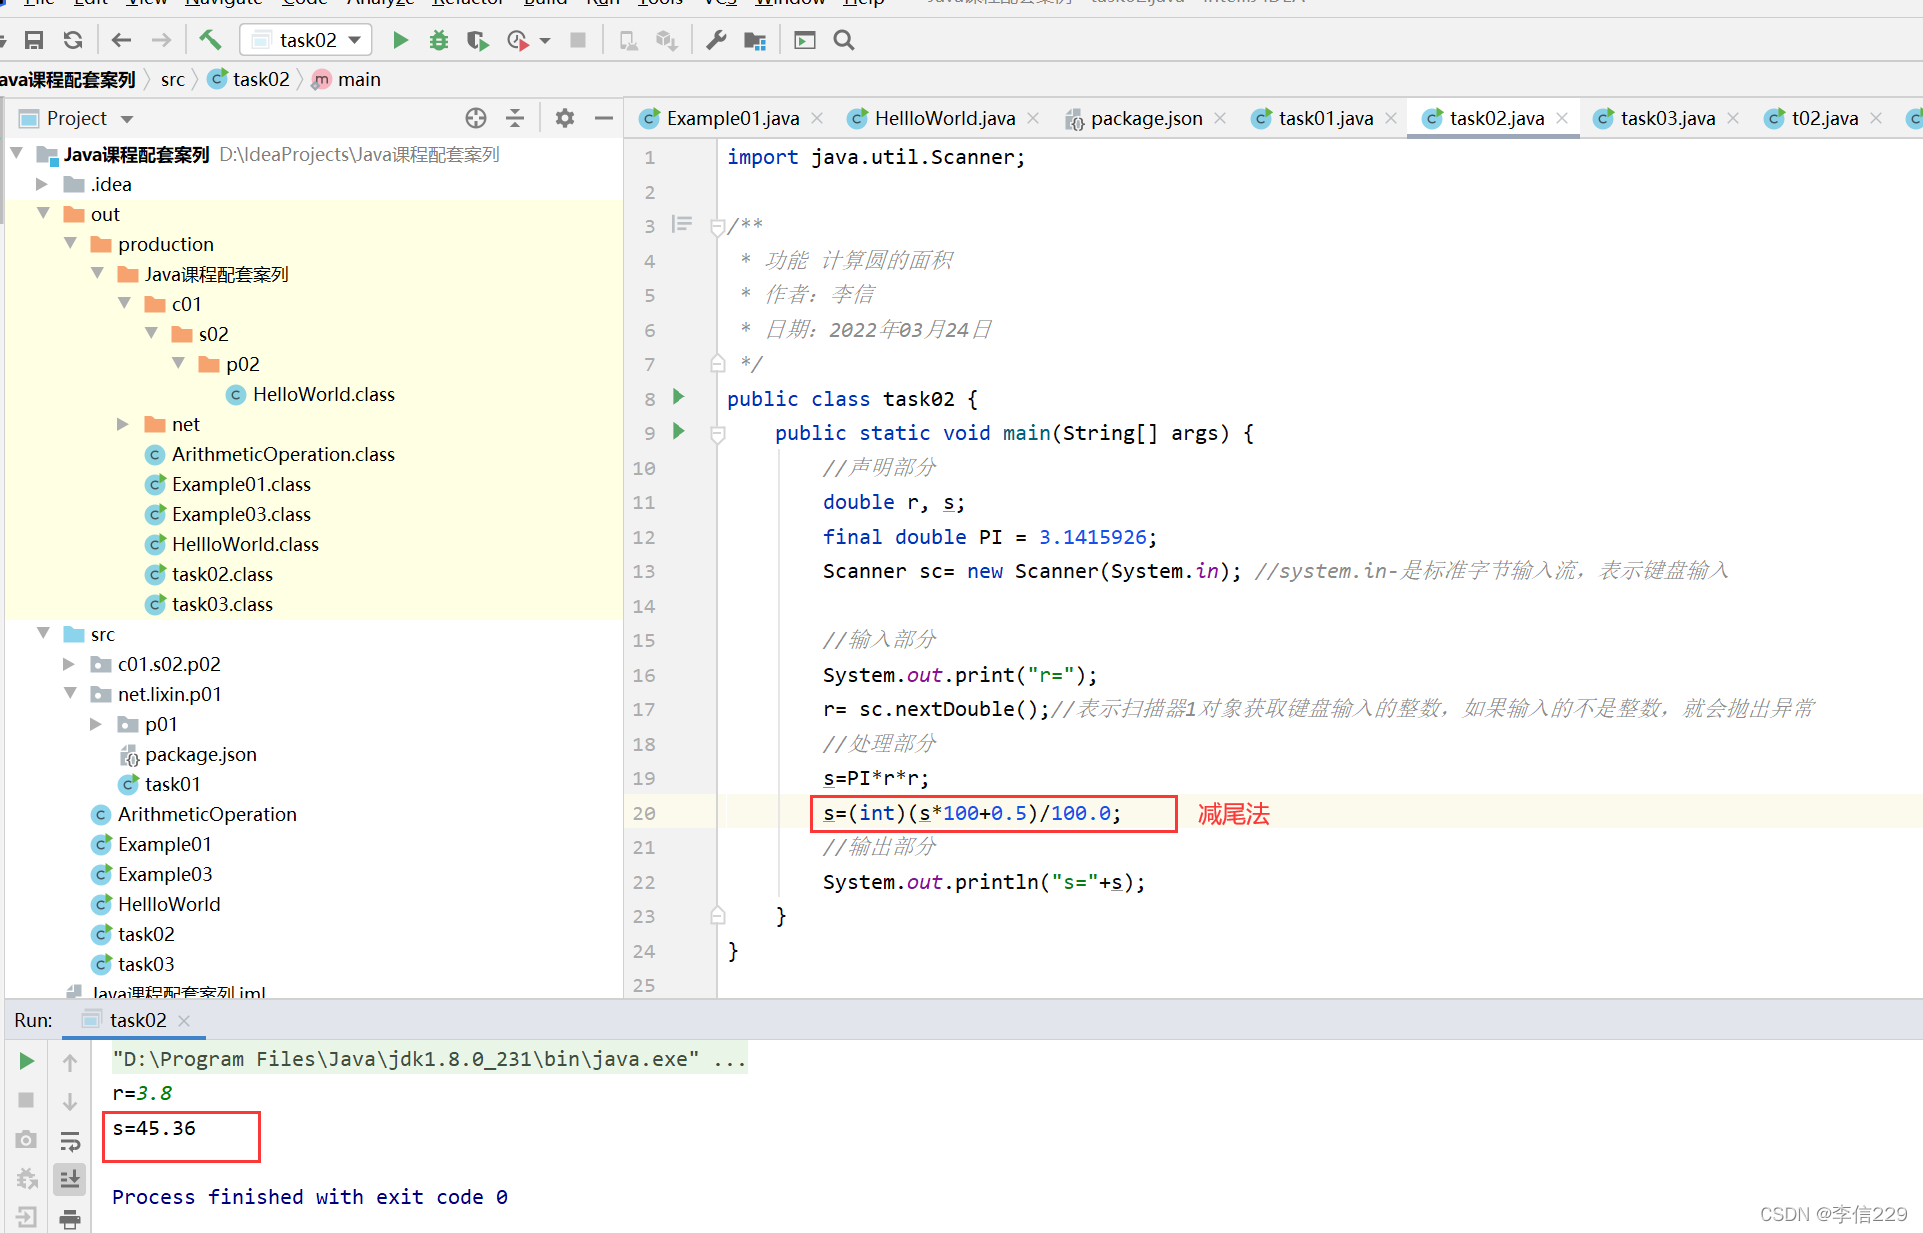The width and height of the screenshot is (1923, 1233).
Task: Collapse the out folder
Action: tap(44, 213)
